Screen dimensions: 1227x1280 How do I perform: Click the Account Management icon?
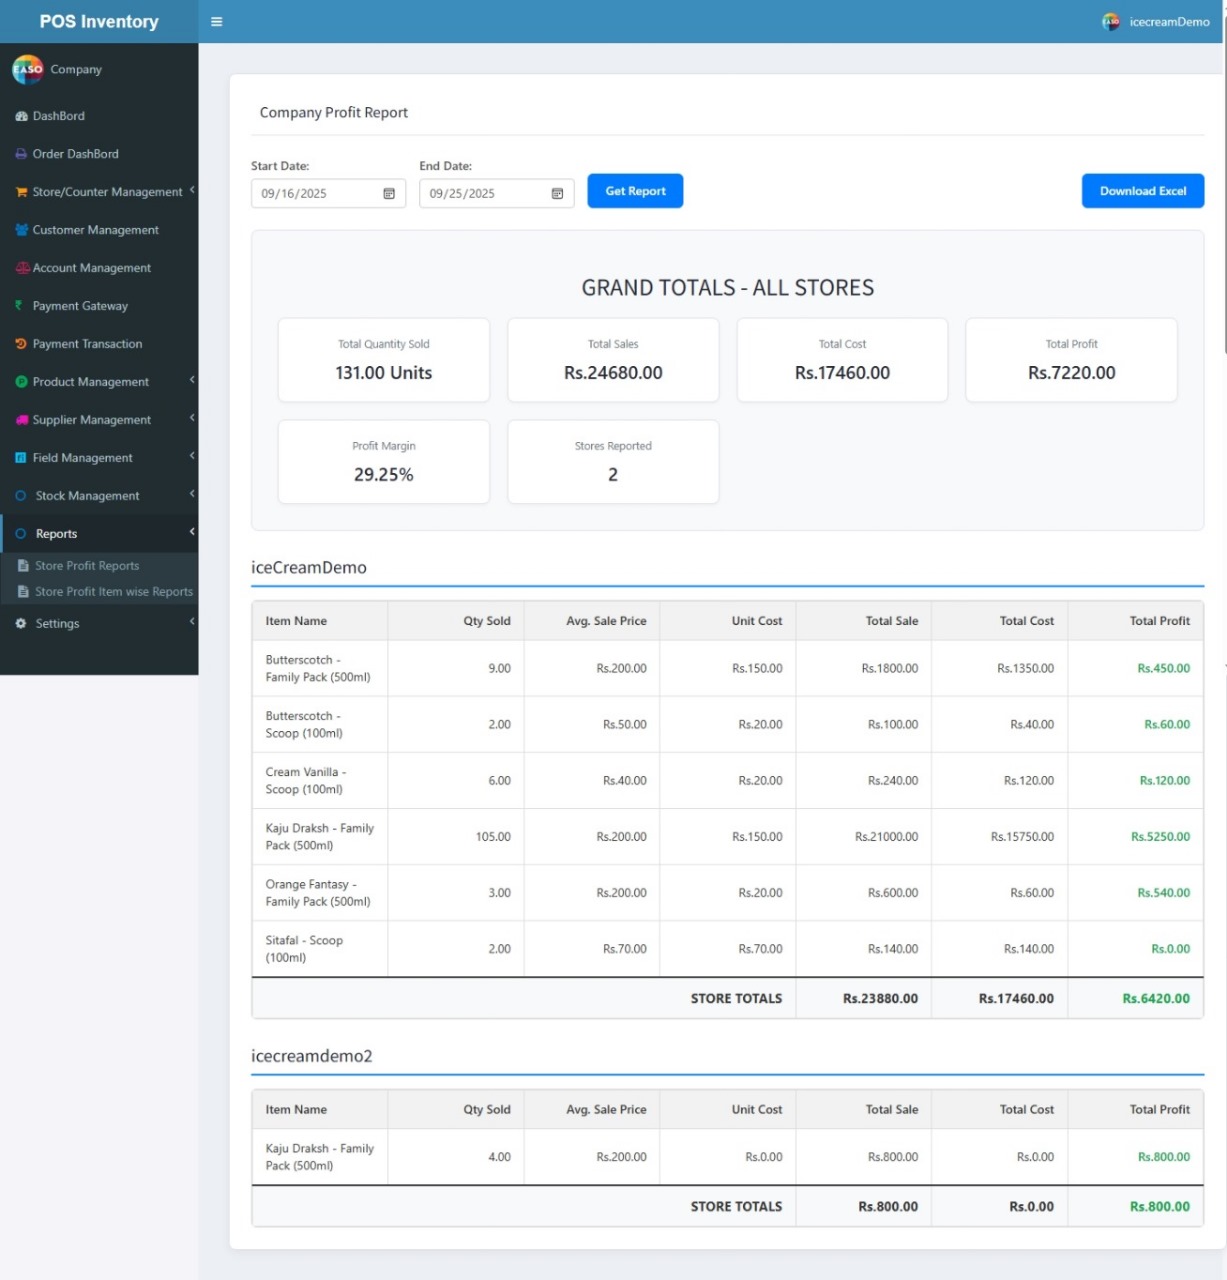click(x=20, y=267)
